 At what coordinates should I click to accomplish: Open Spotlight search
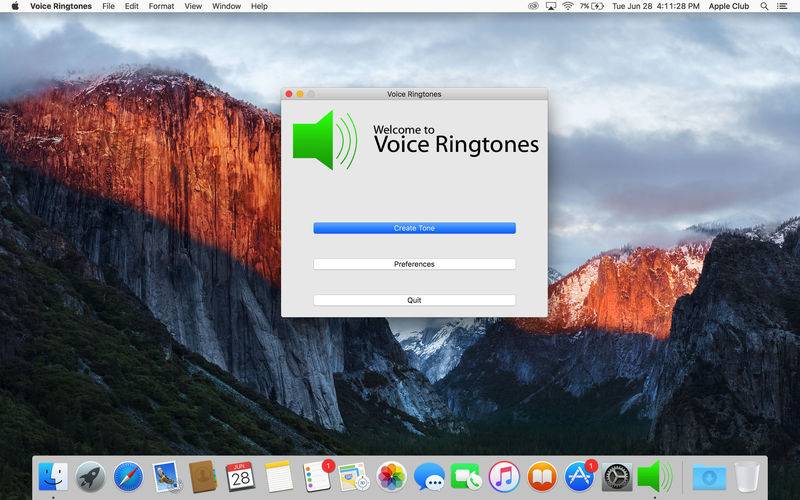click(x=764, y=6)
